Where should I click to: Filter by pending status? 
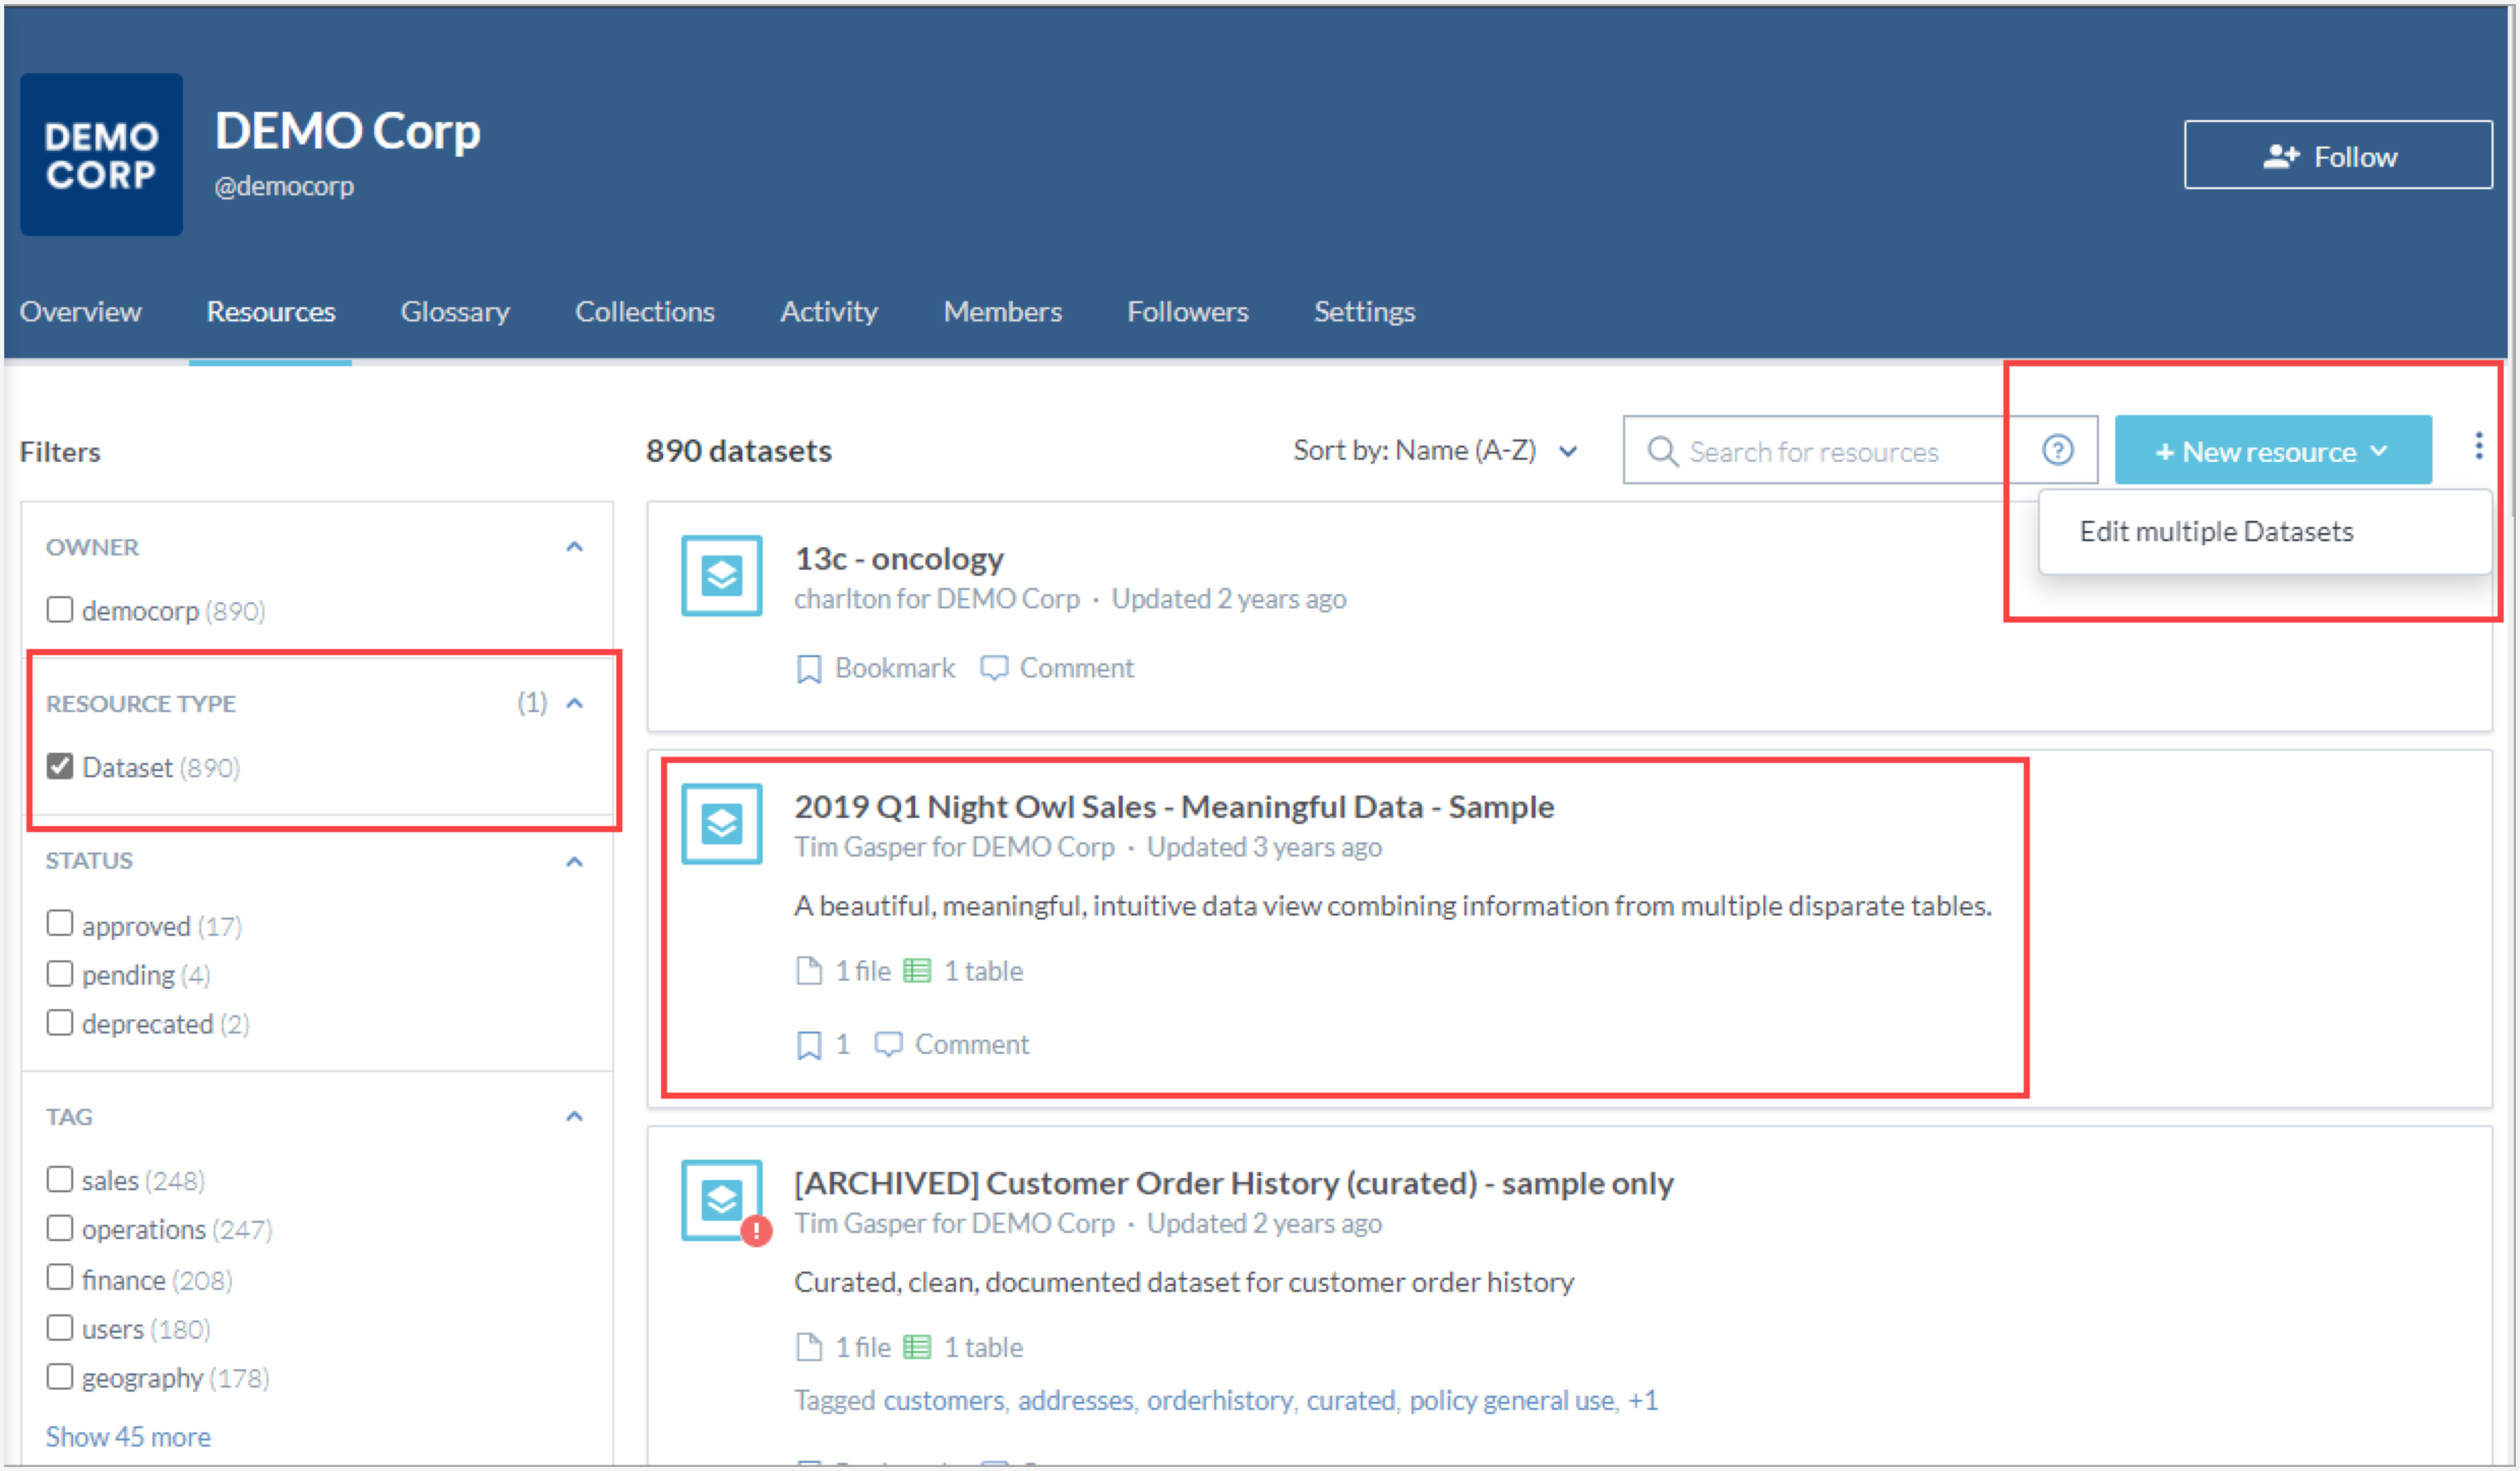pyautogui.click(x=60, y=973)
